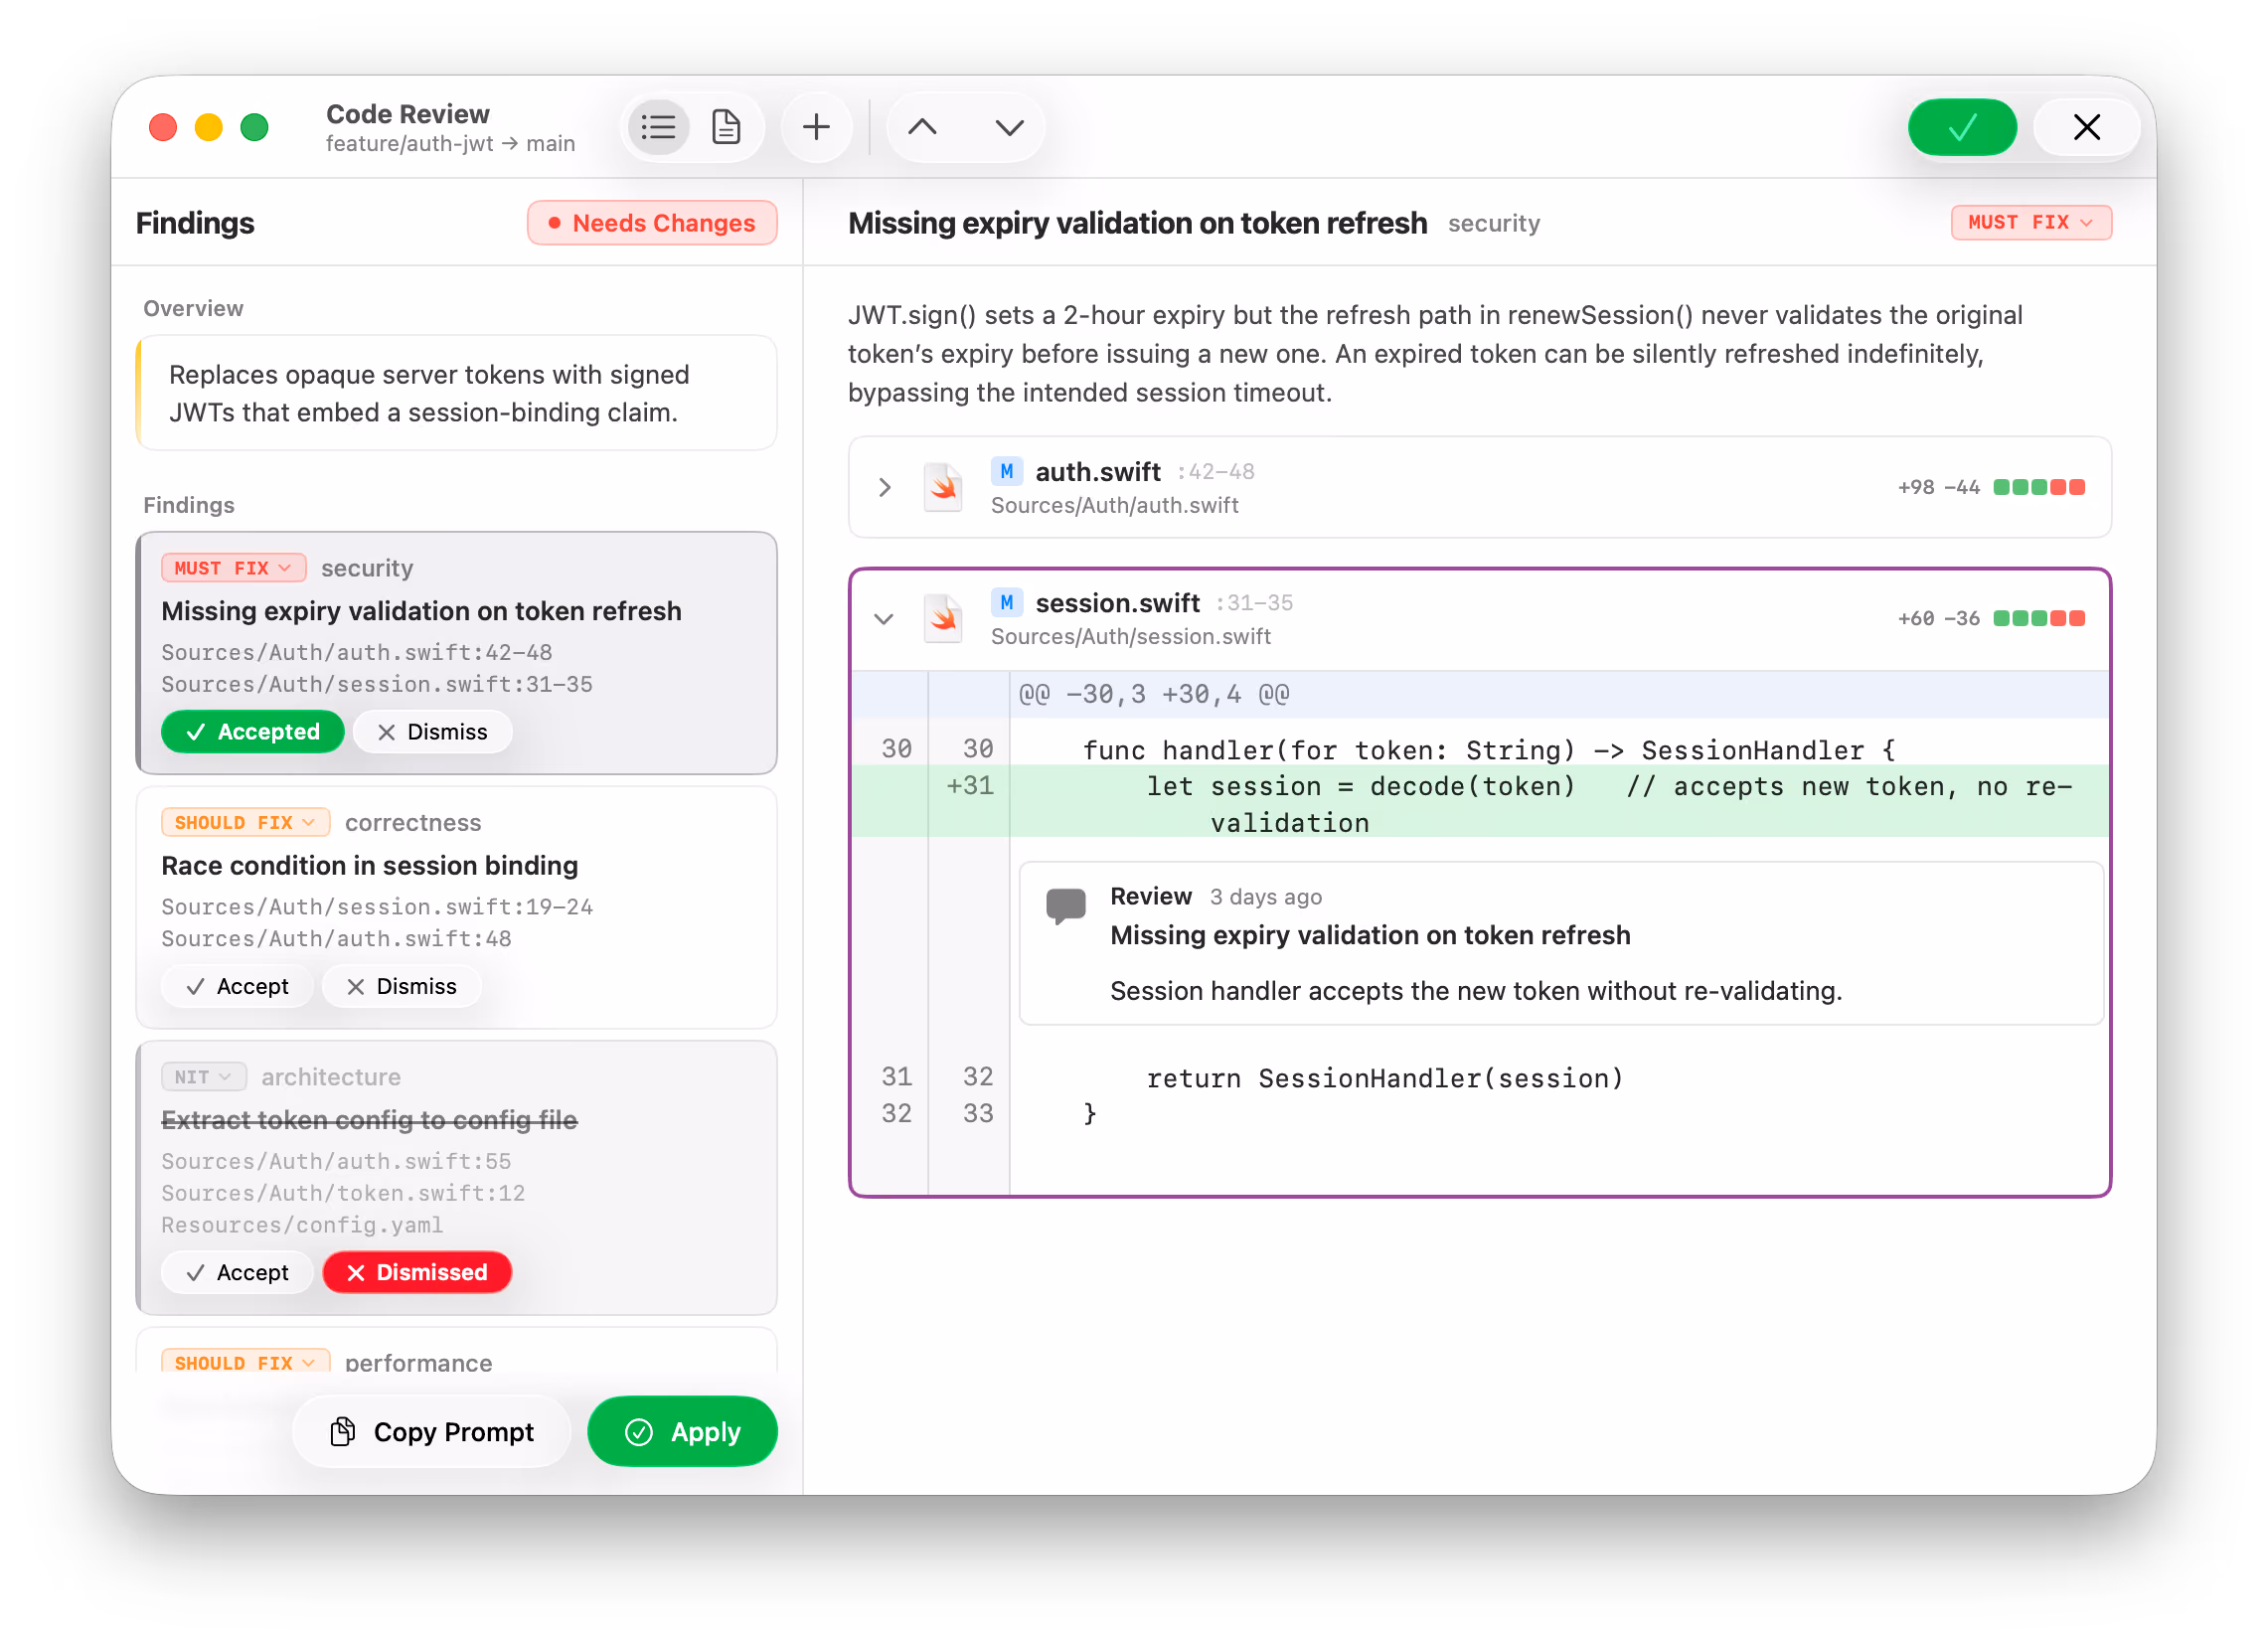
Task: Click the Sources/Auth/token.swift:12 path
Action: pos(343,1192)
